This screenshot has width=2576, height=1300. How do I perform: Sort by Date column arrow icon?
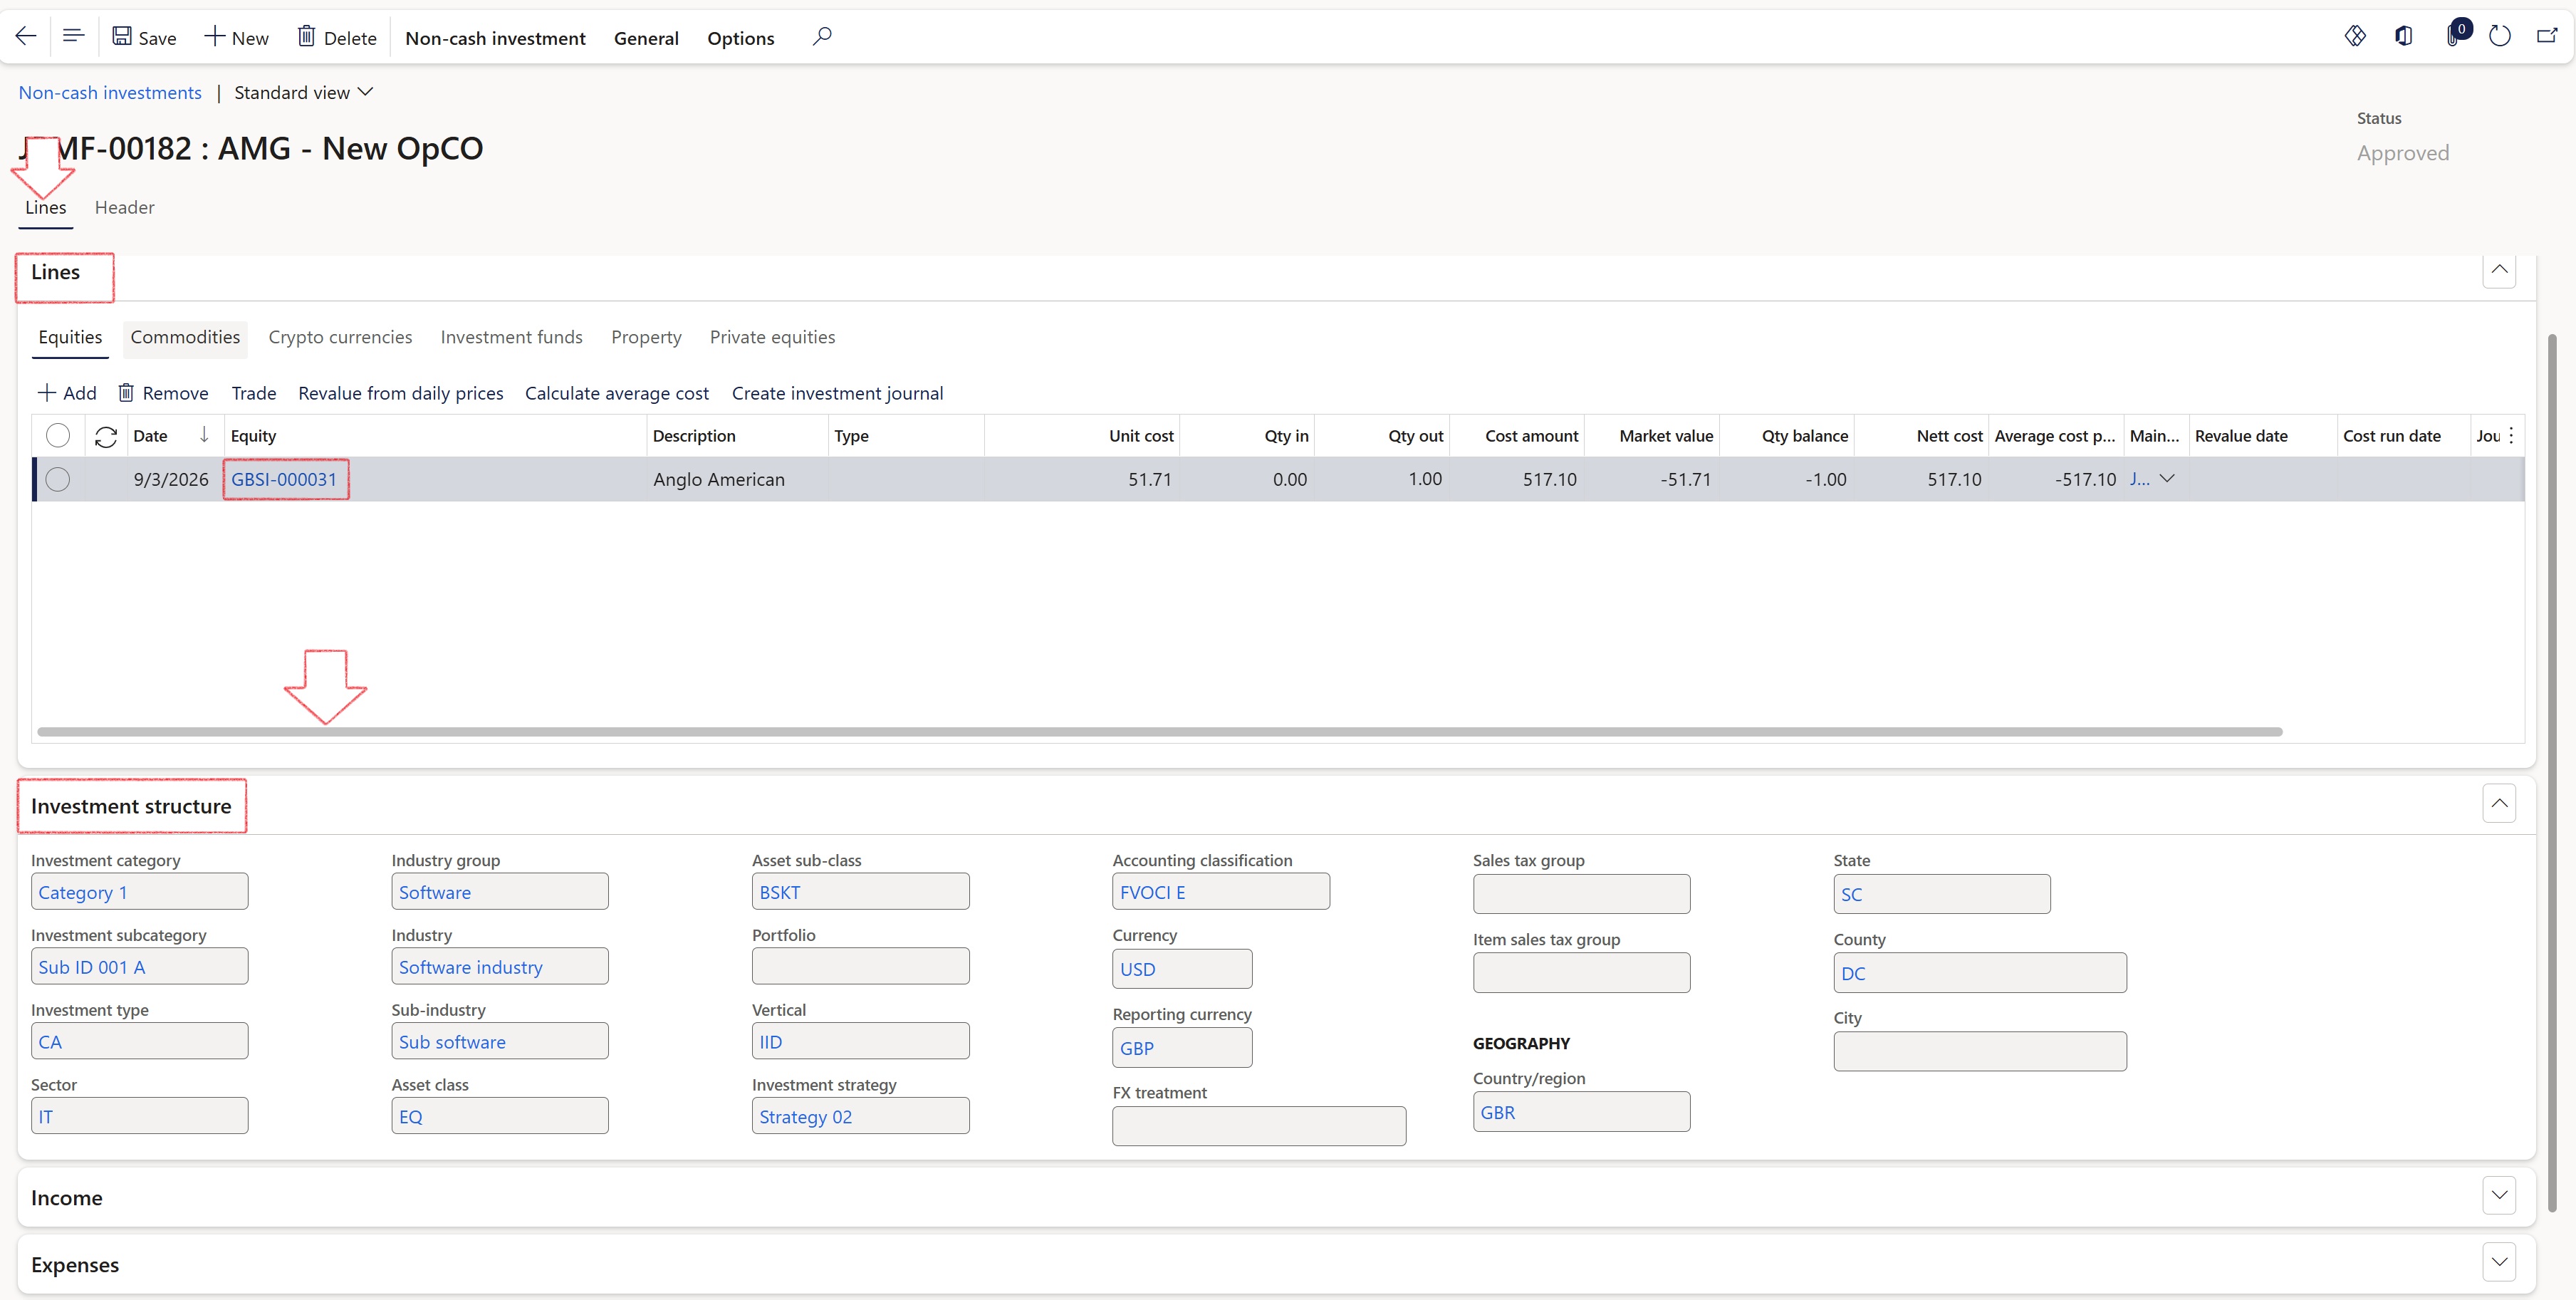point(204,435)
